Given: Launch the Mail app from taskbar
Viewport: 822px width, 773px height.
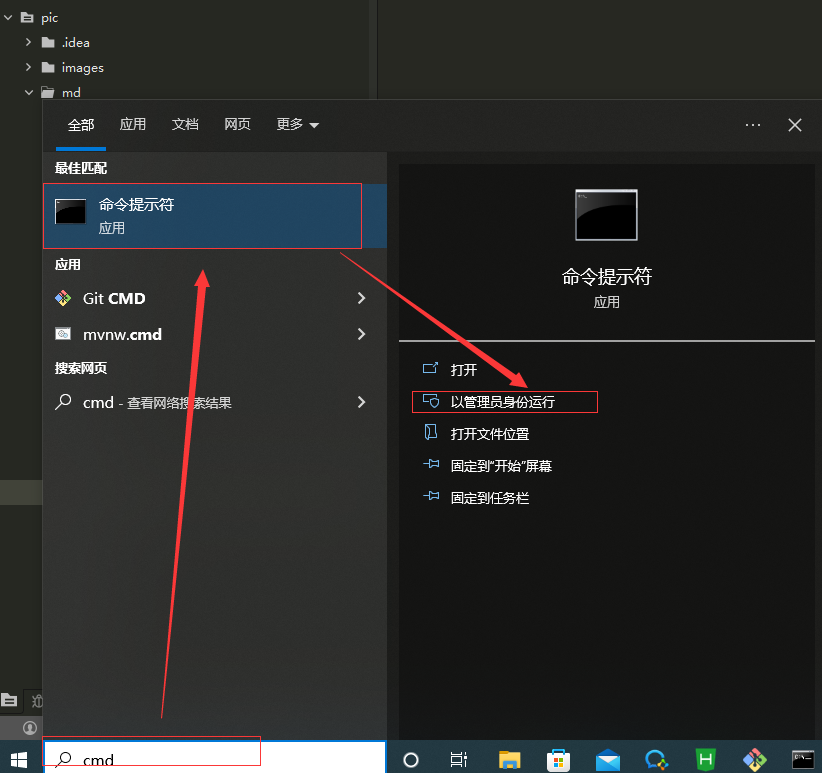Looking at the screenshot, I should pos(608,759).
